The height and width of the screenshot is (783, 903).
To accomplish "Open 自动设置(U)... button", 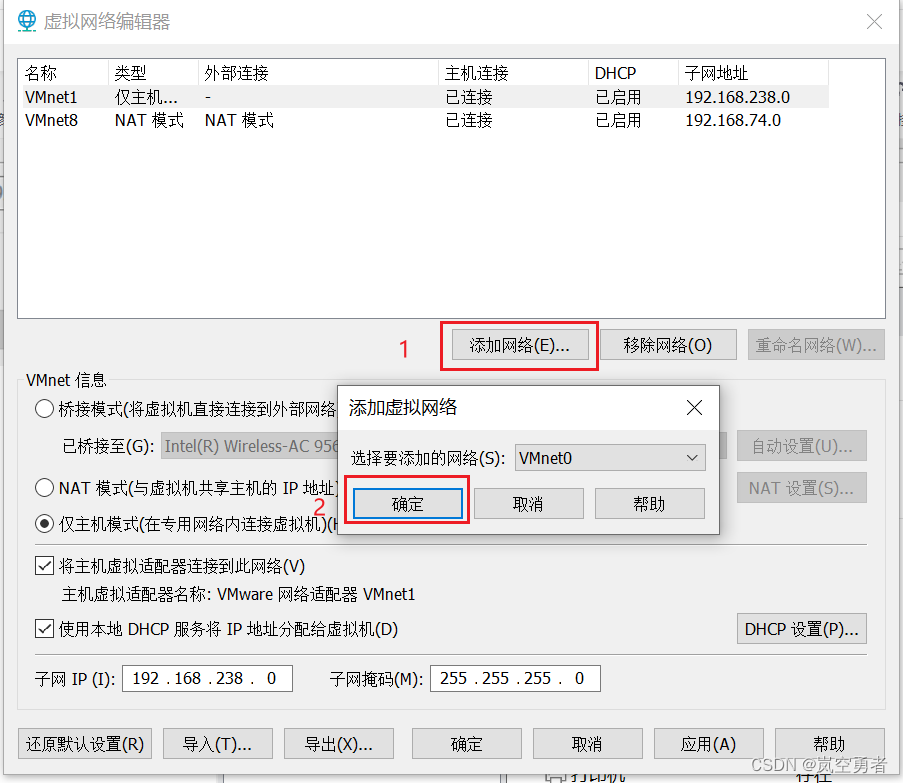I will click(802, 446).
